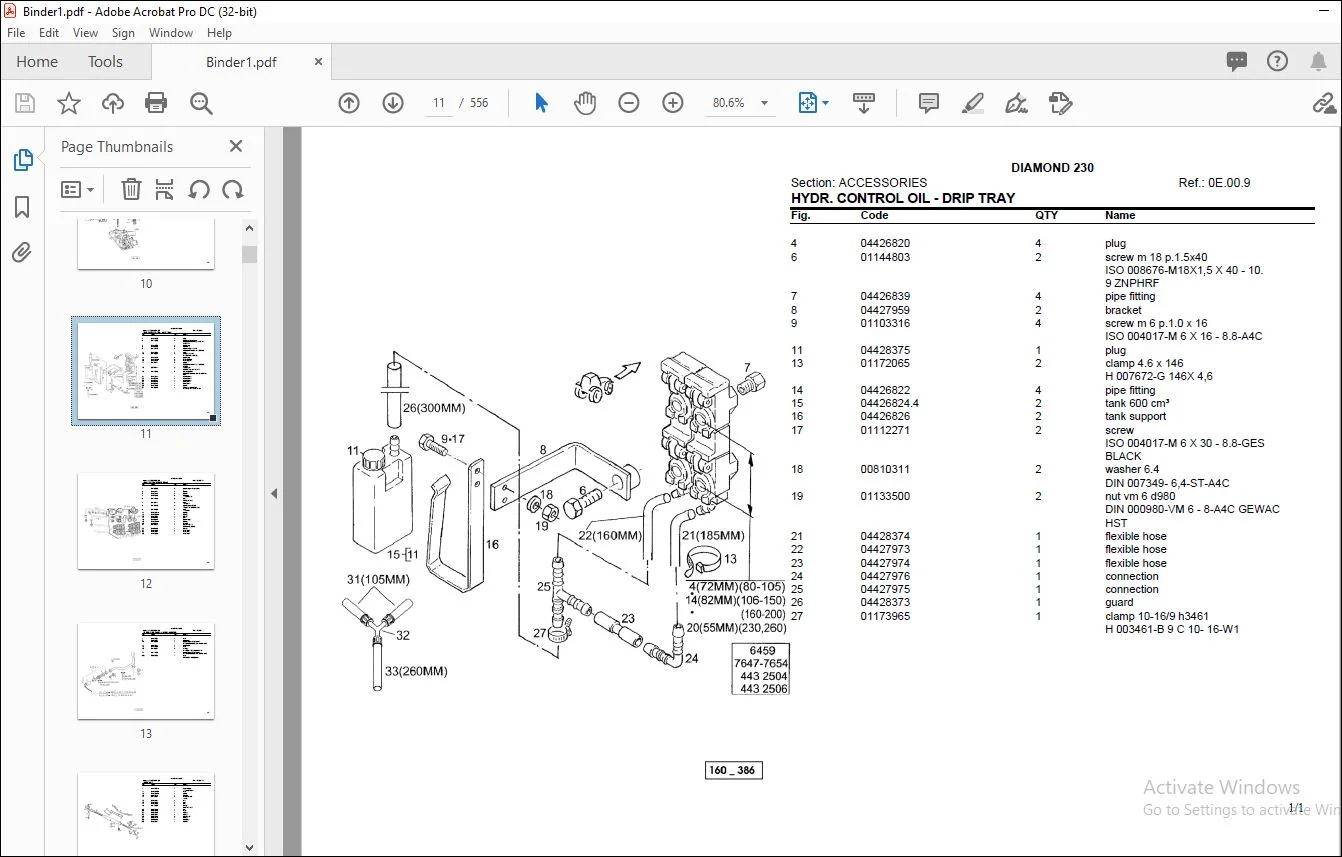This screenshot has width=1342, height=857.
Task: Bookmark this file with the star icon
Action: coord(68,103)
